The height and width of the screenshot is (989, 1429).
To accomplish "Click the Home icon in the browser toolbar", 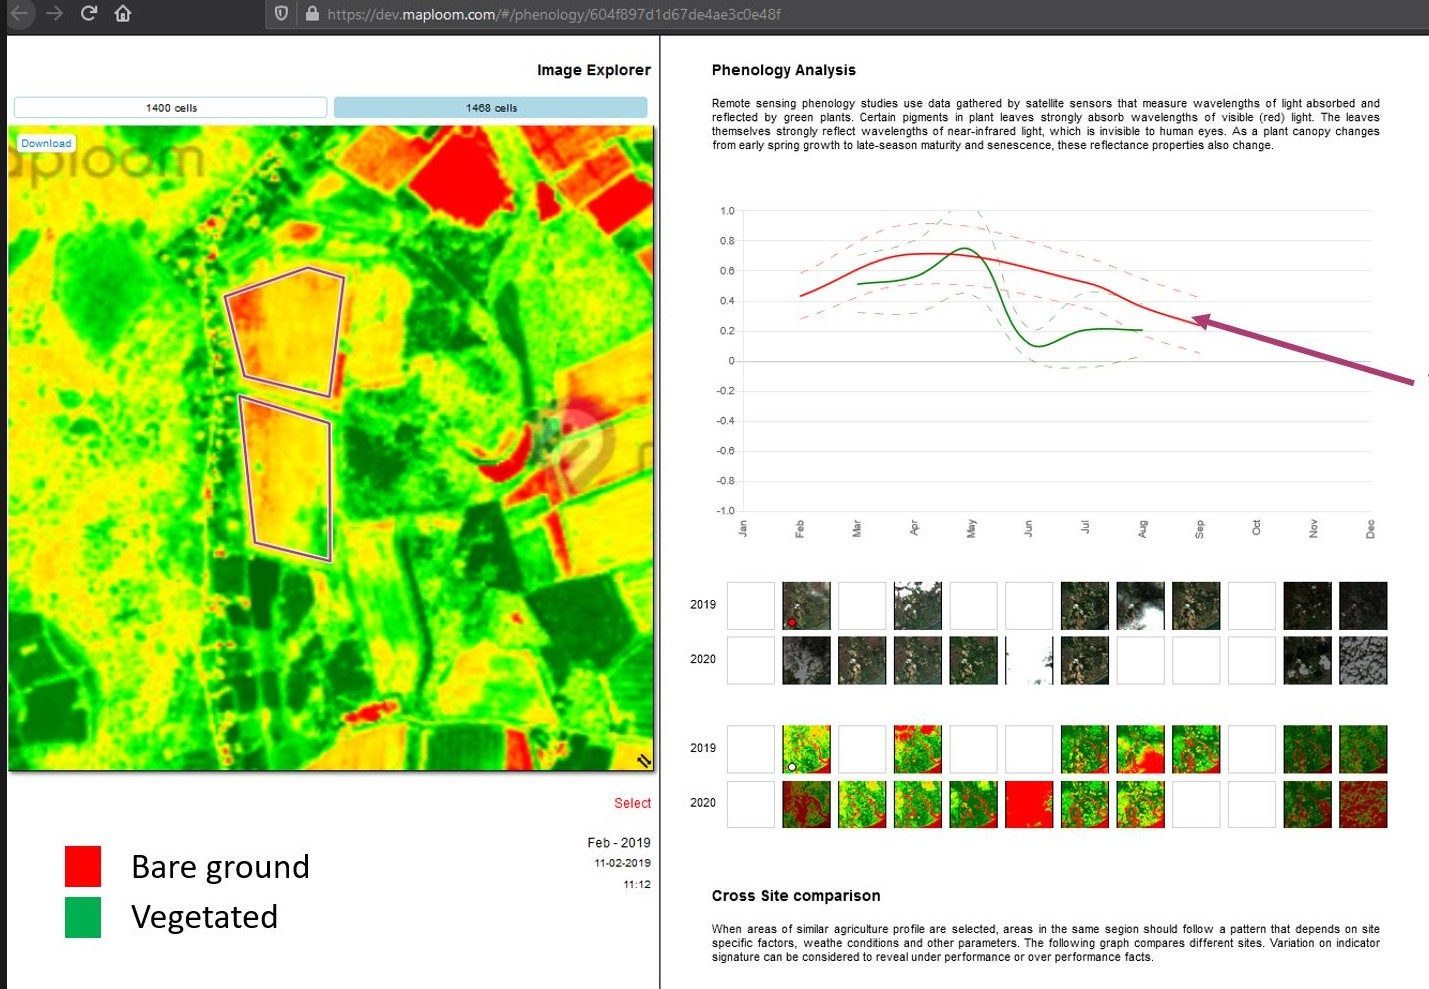I will click(122, 15).
